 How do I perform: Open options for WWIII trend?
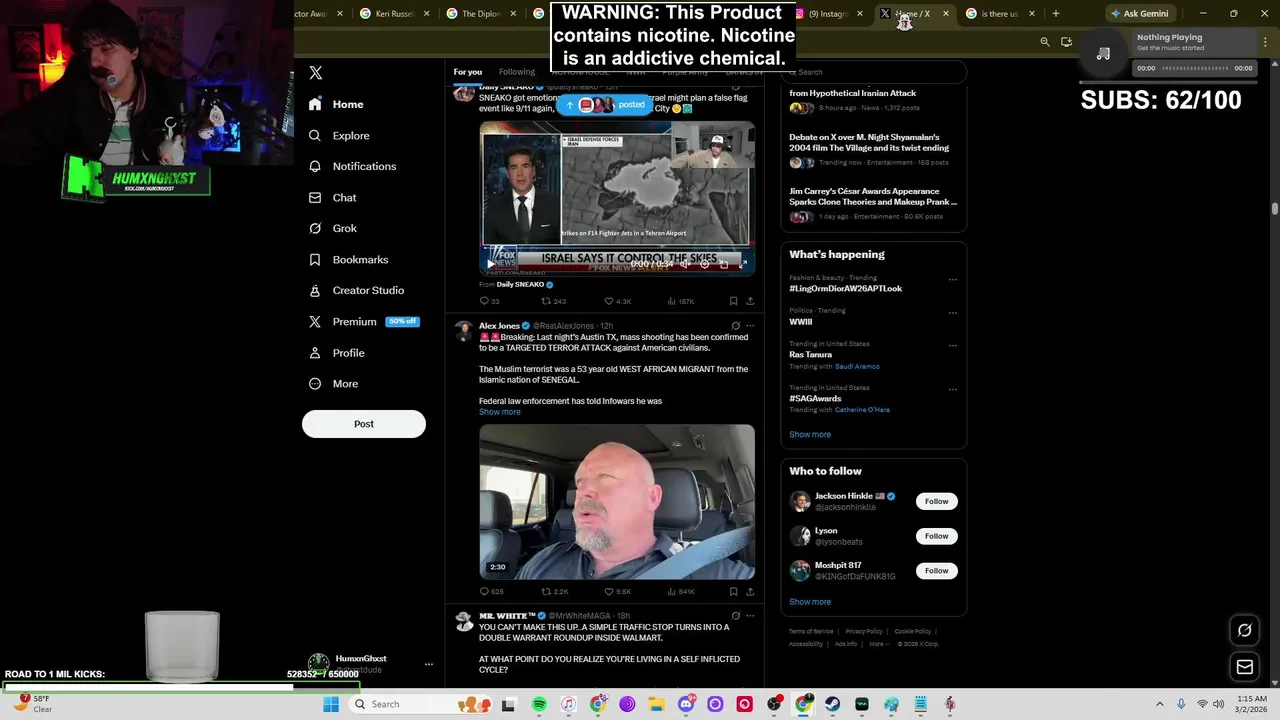coord(953,312)
